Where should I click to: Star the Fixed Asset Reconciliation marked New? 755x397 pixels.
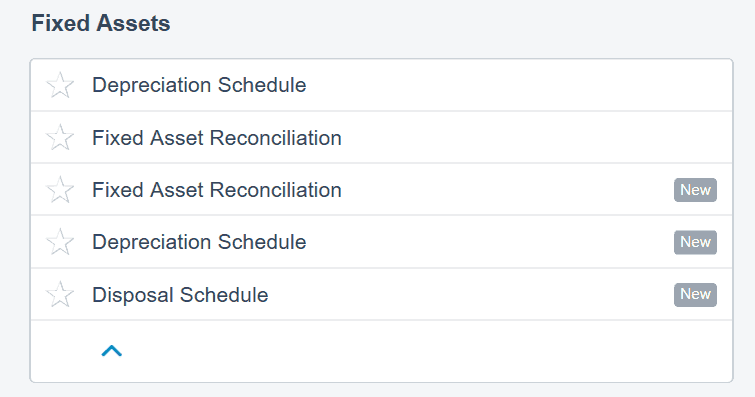pyautogui.click(x=60, y=189)
